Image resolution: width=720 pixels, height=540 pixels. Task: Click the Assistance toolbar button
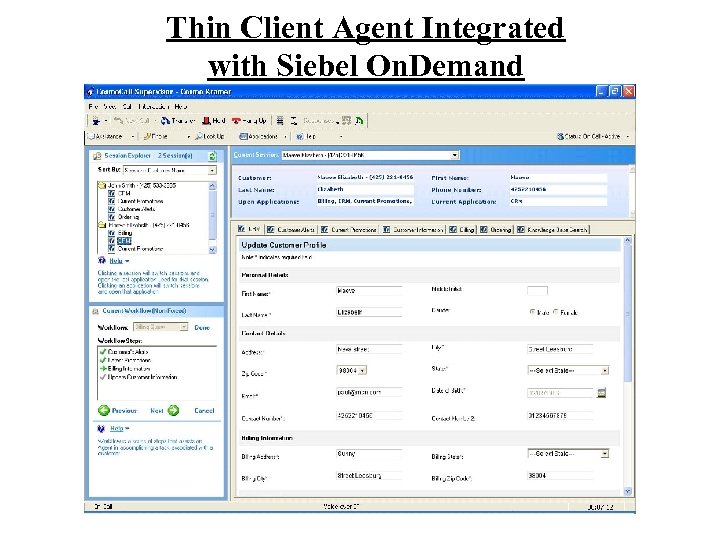(x=106, y=136)
